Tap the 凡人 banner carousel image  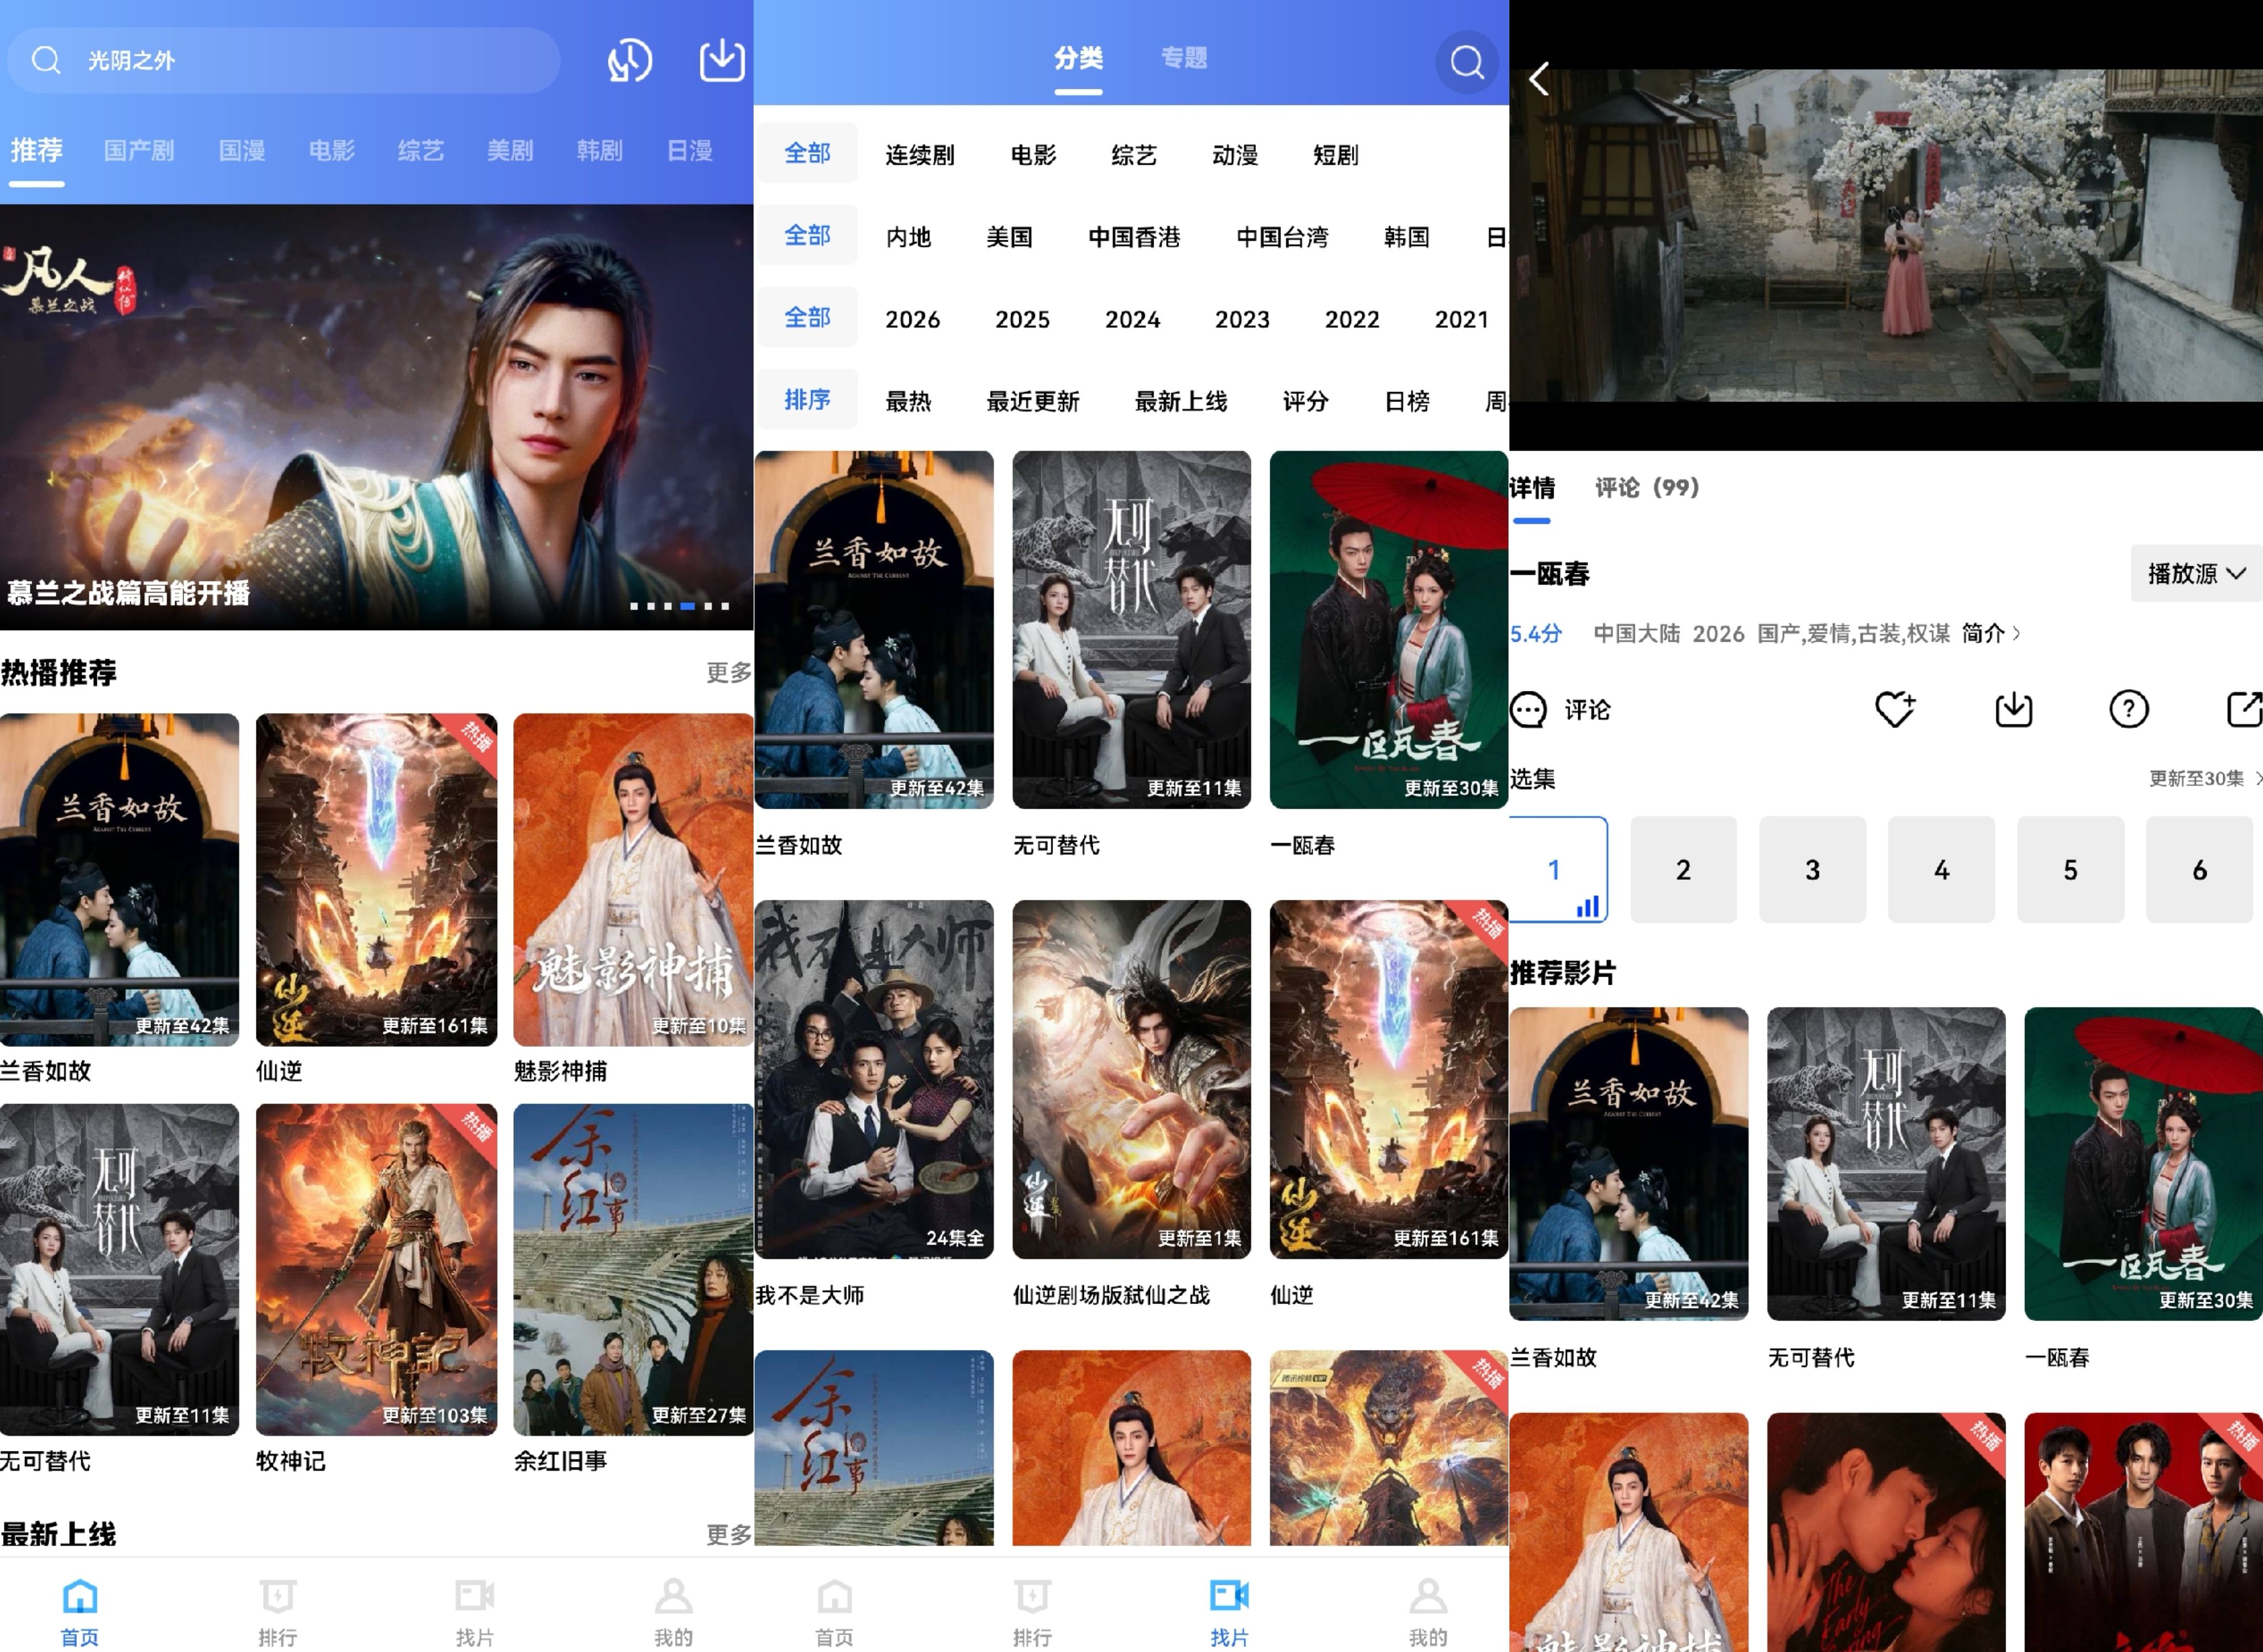coord(376,417)
